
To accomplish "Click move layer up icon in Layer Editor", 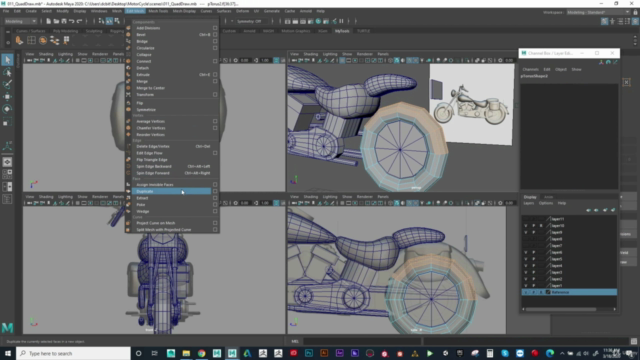I will click(588, 210).
